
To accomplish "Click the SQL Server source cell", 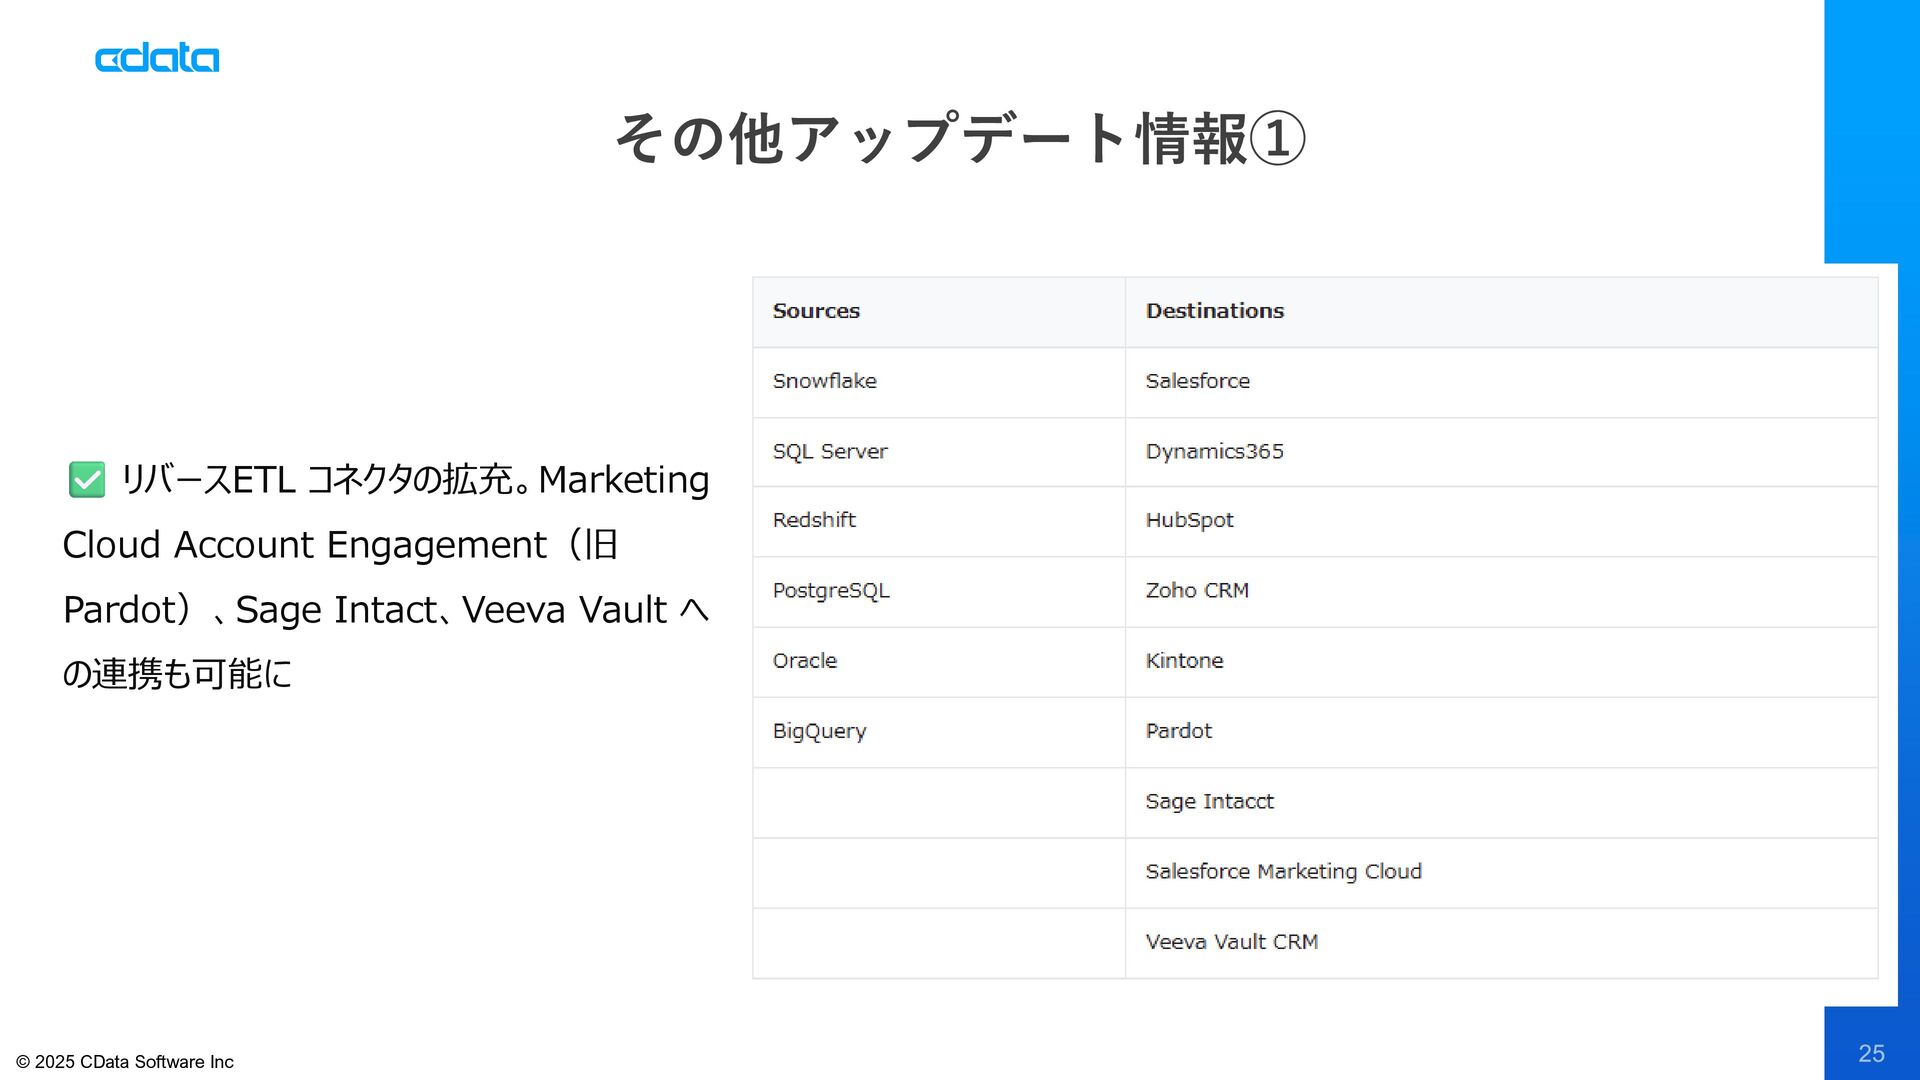I will coord(829,451).
